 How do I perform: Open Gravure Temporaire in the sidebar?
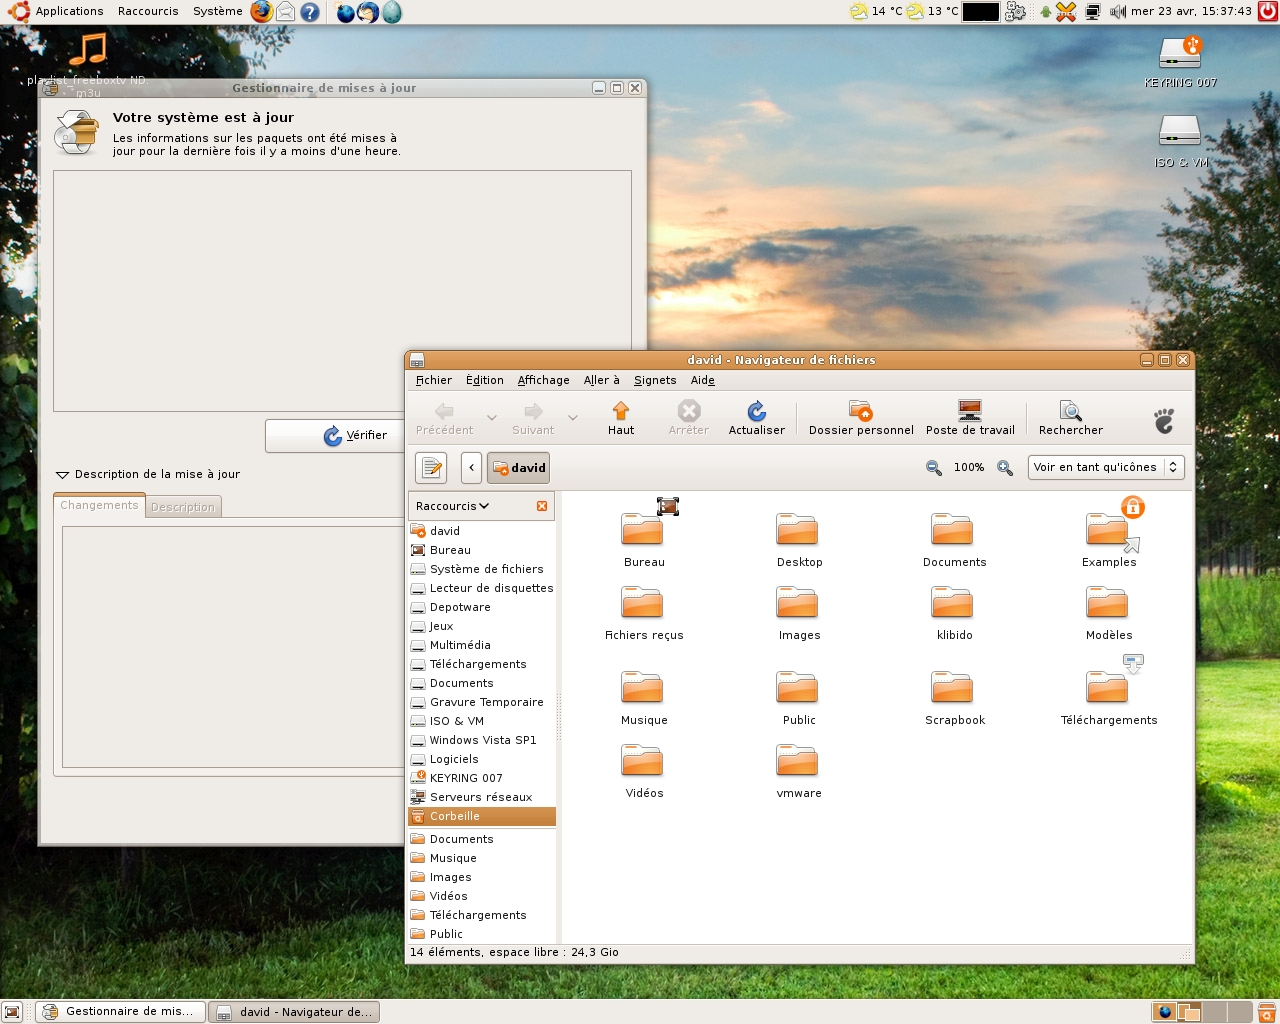tap(482, 702)
